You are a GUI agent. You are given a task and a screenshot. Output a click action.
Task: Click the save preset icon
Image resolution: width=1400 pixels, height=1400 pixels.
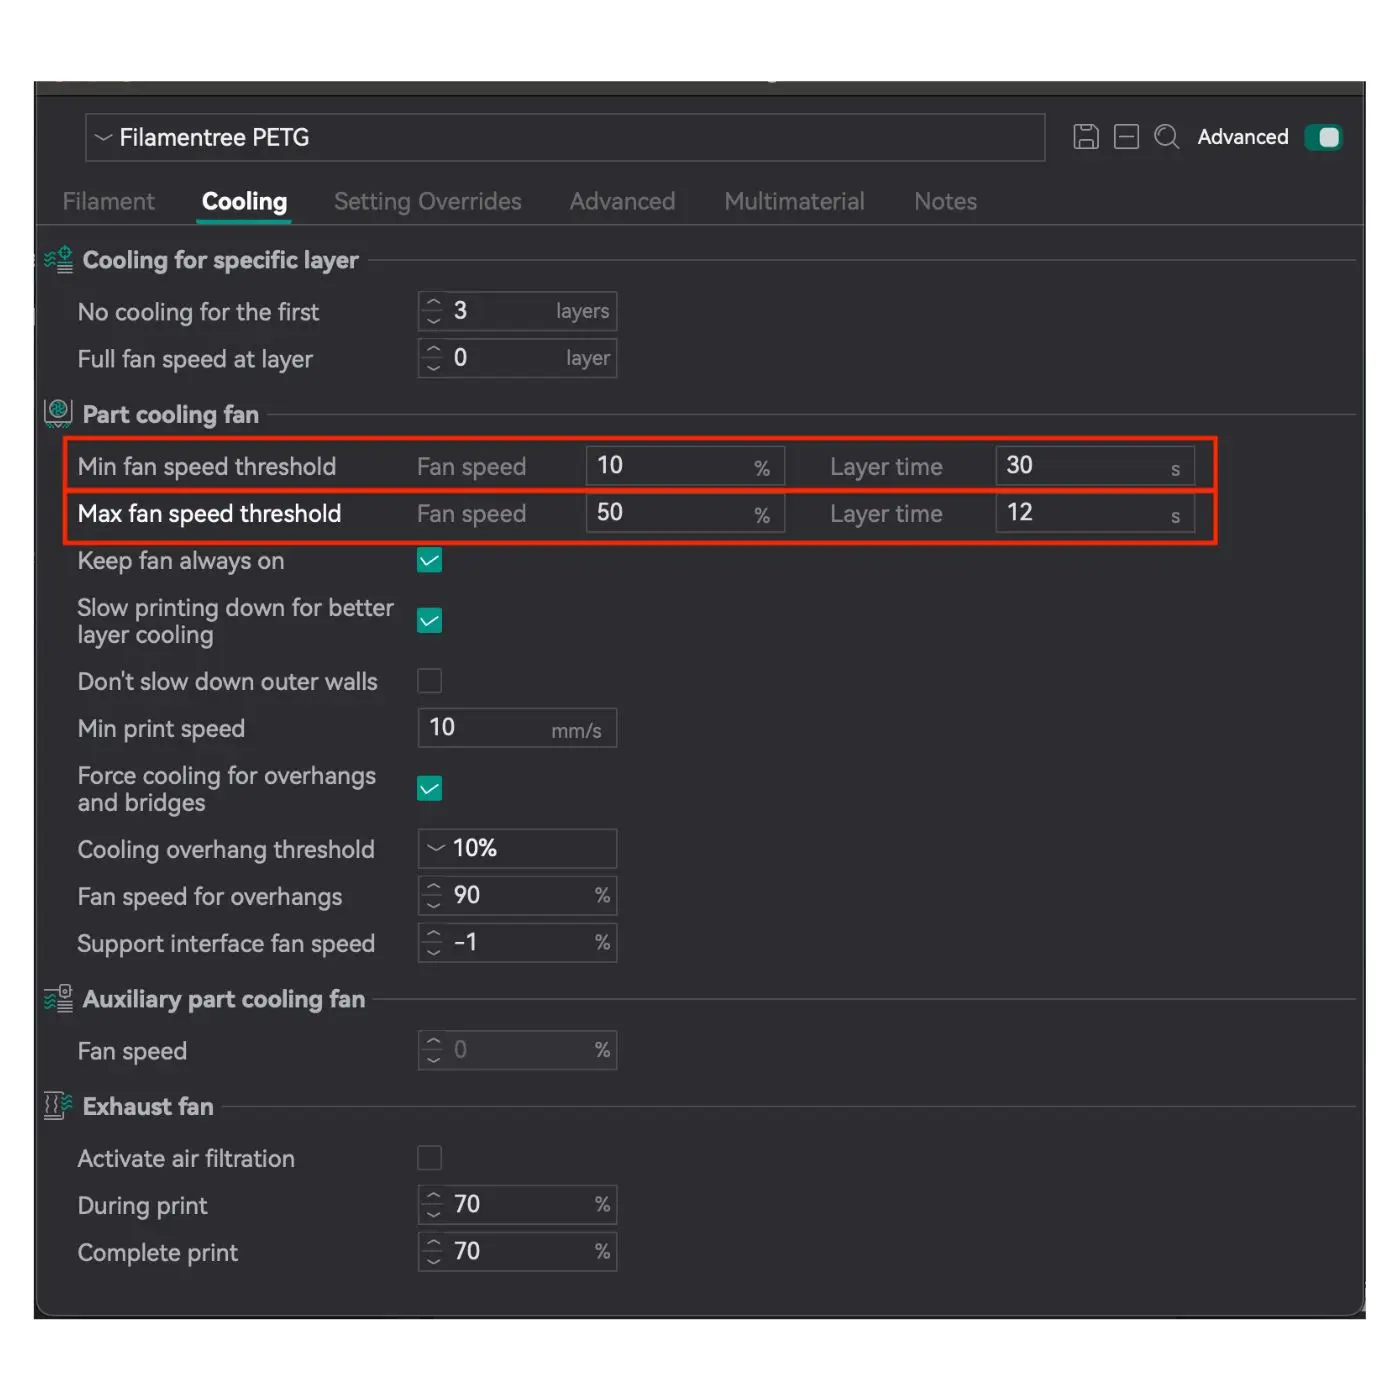point(1085,137)
